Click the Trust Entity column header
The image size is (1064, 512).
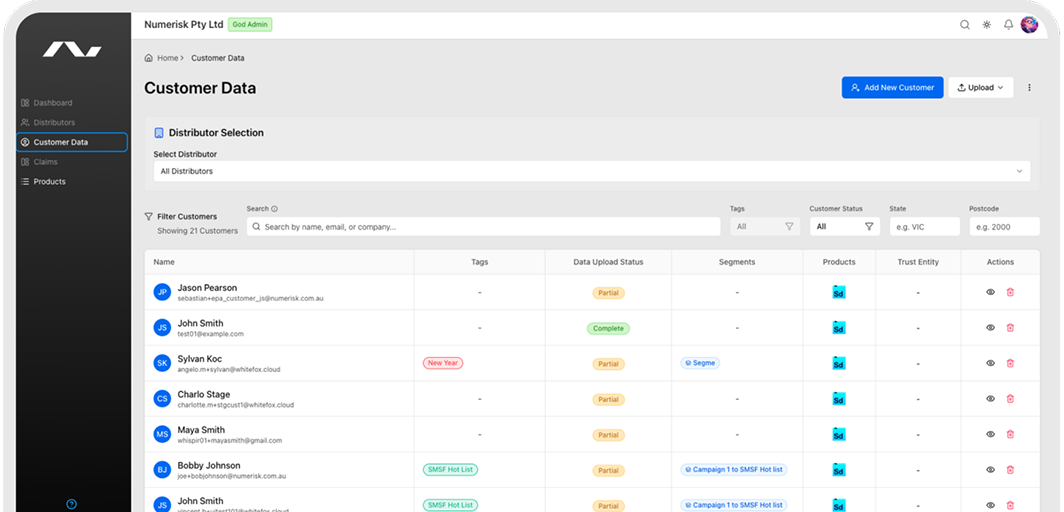(x=918, y=262)
